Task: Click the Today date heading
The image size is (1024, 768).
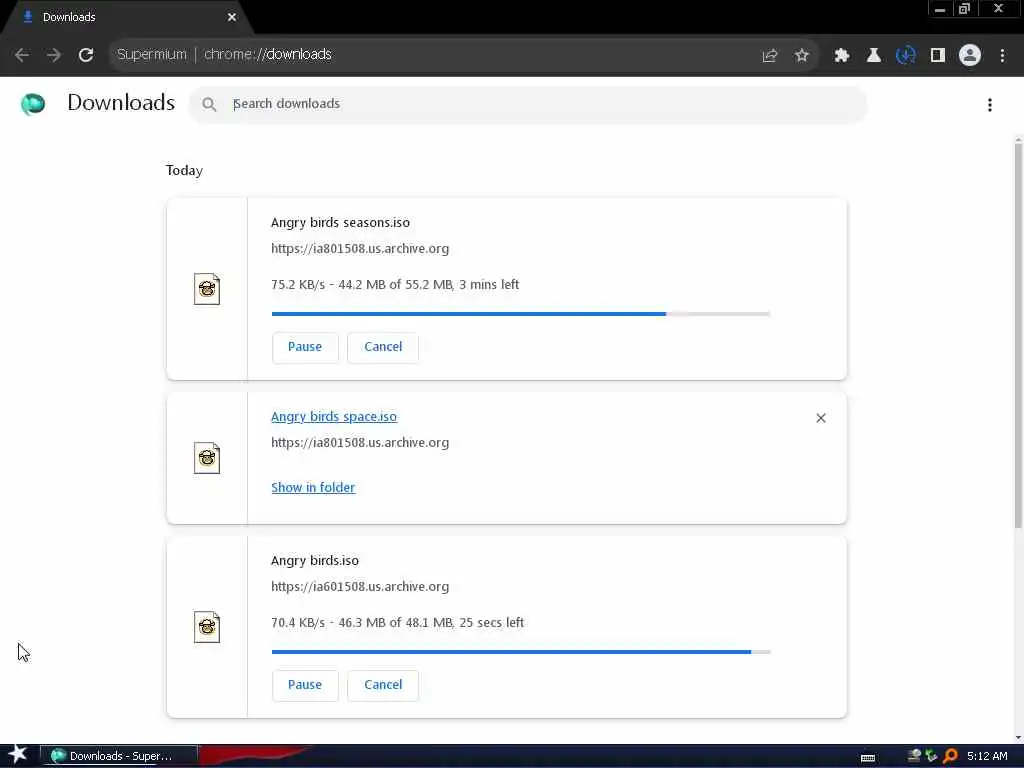Action: 184,170
